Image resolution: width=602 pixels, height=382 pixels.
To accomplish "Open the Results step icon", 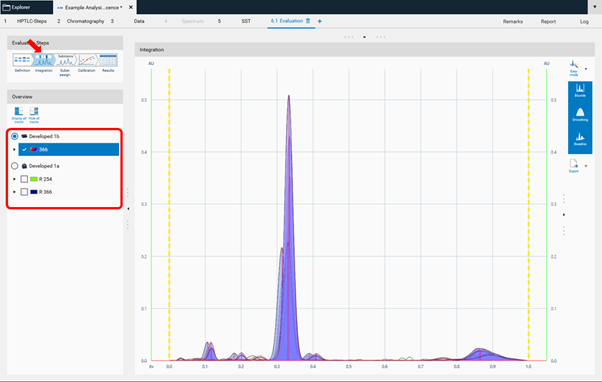I will coord(108,60).
